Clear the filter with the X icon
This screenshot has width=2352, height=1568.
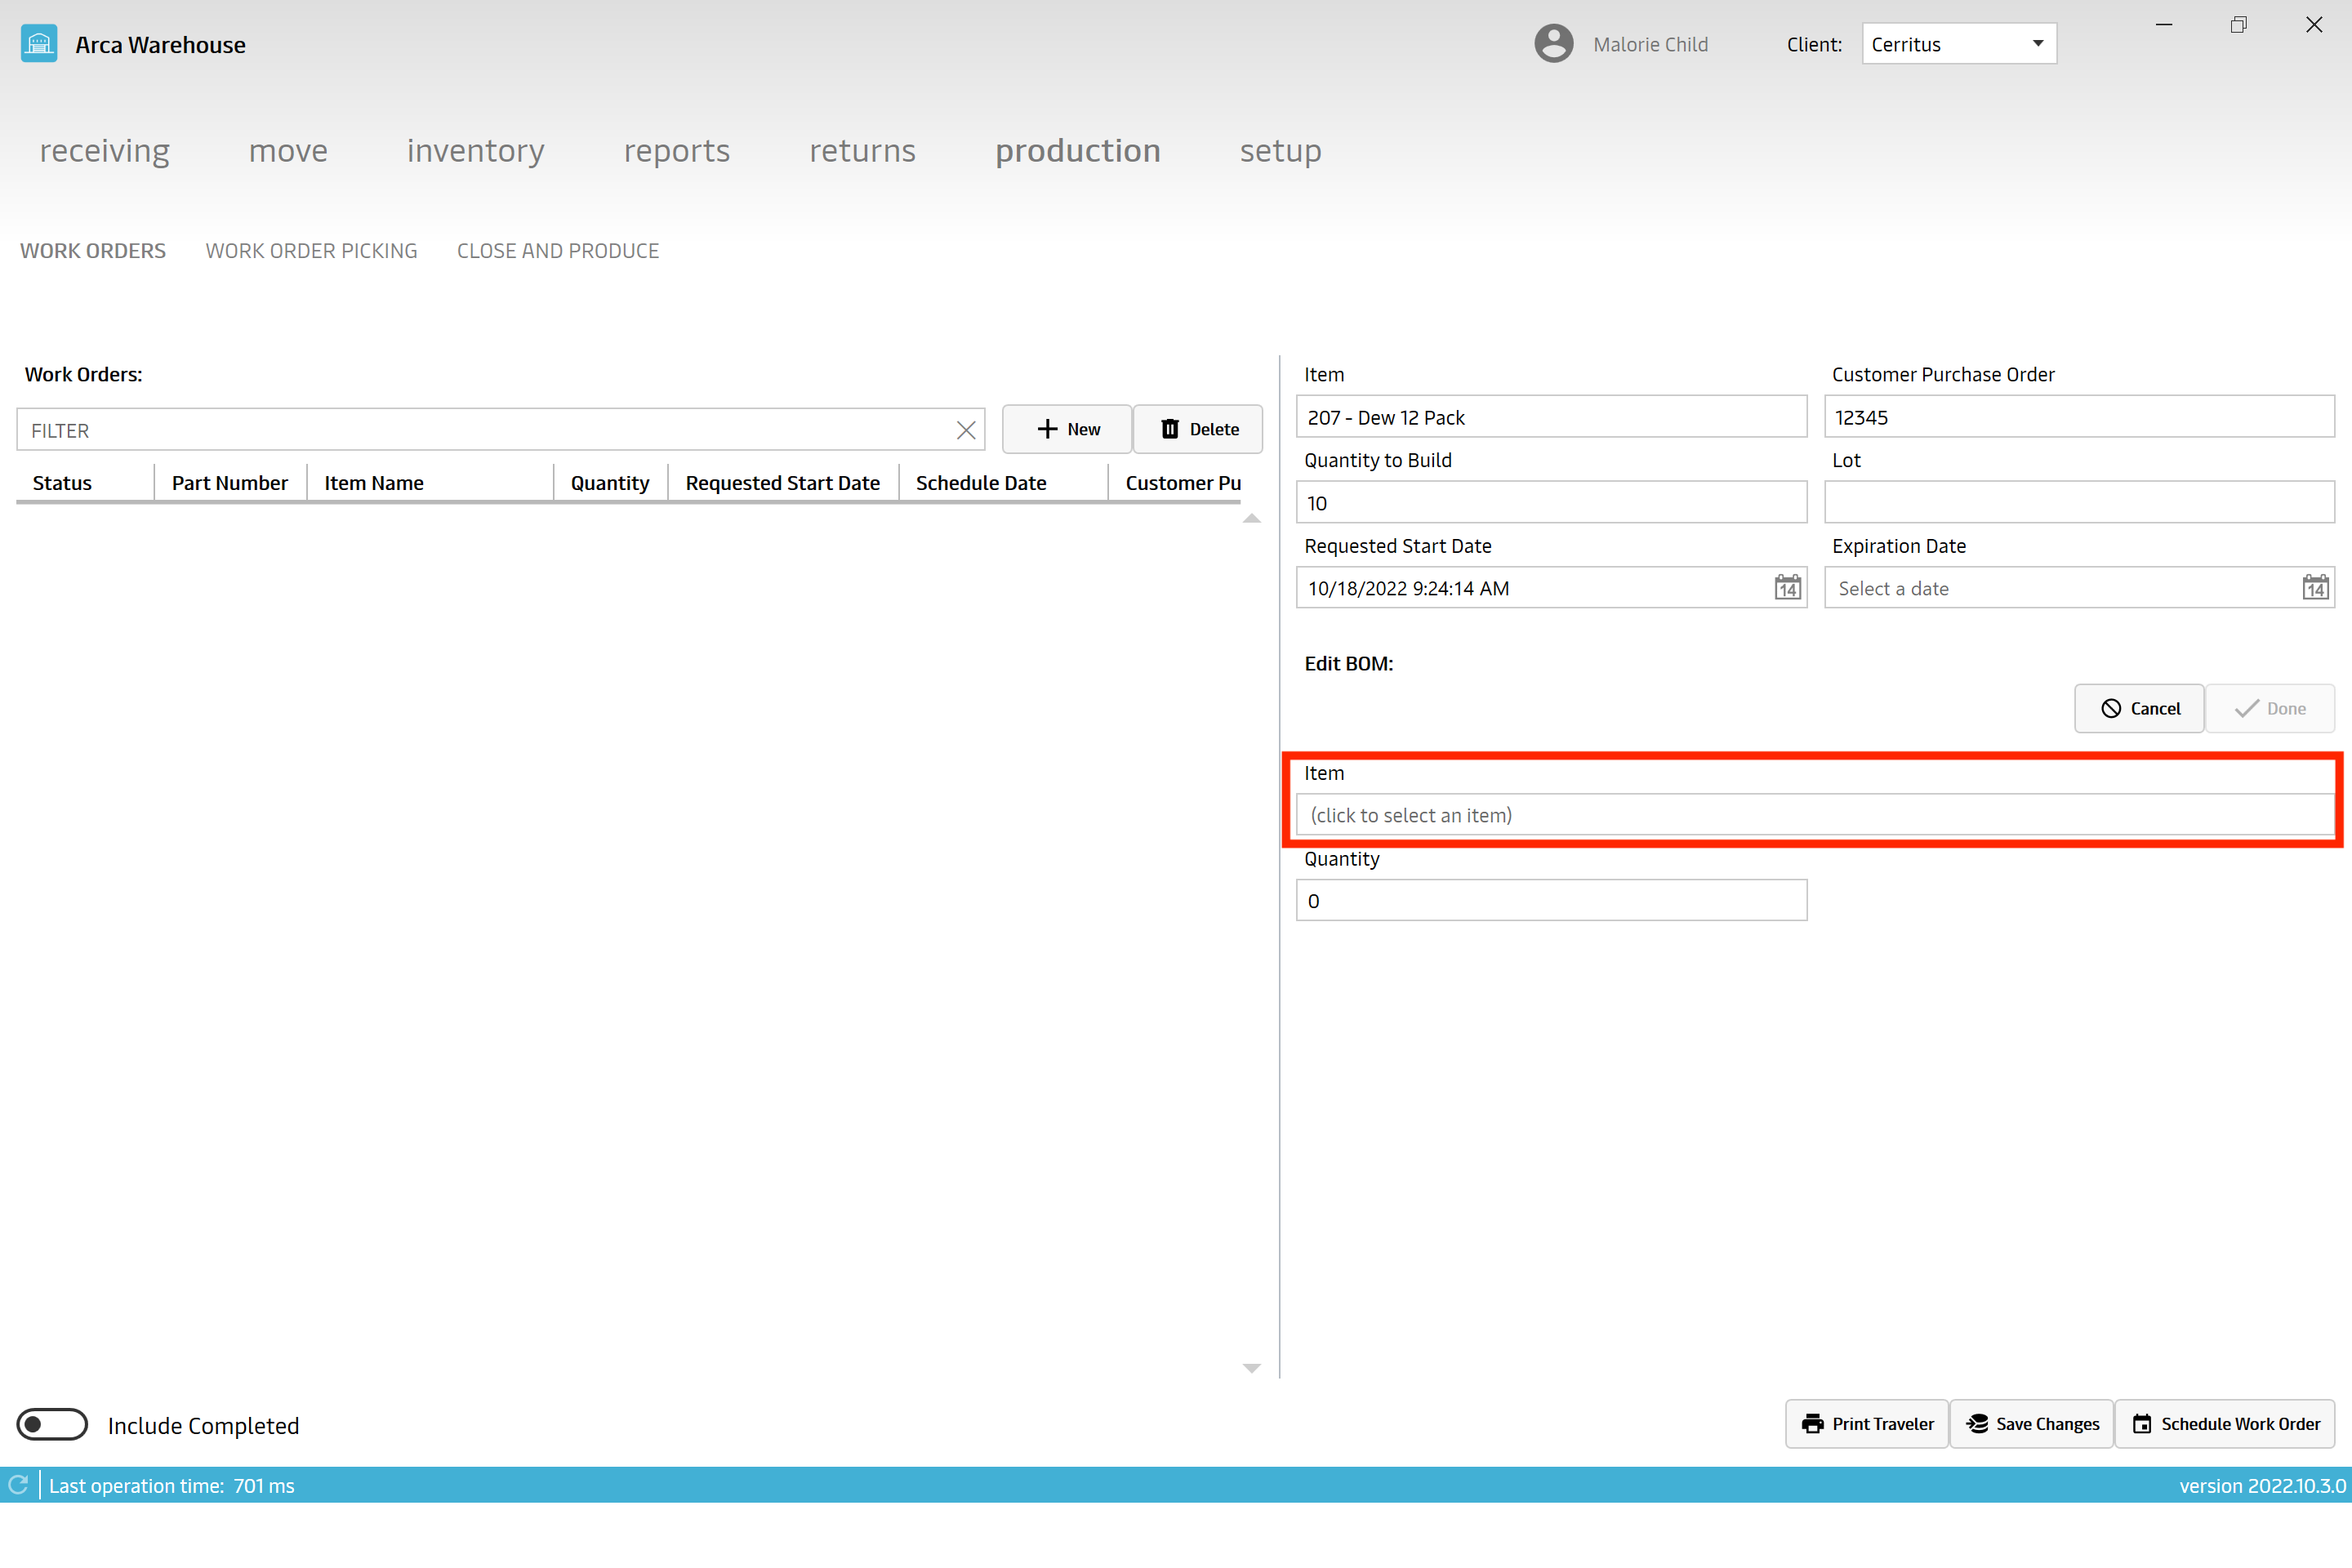pyautogui.click(x=965, y=430)
